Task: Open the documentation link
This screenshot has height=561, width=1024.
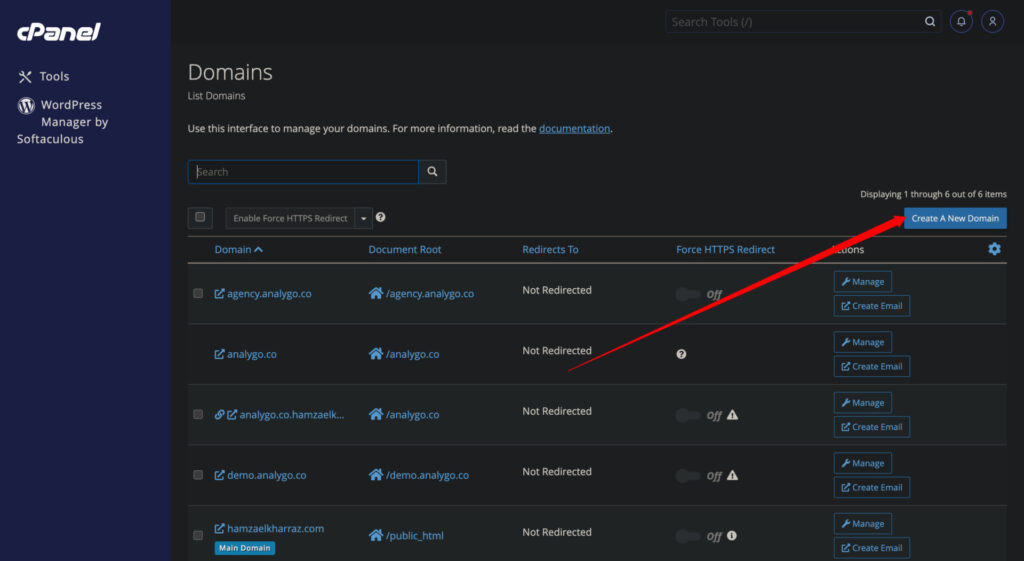Action: (574, 129)
